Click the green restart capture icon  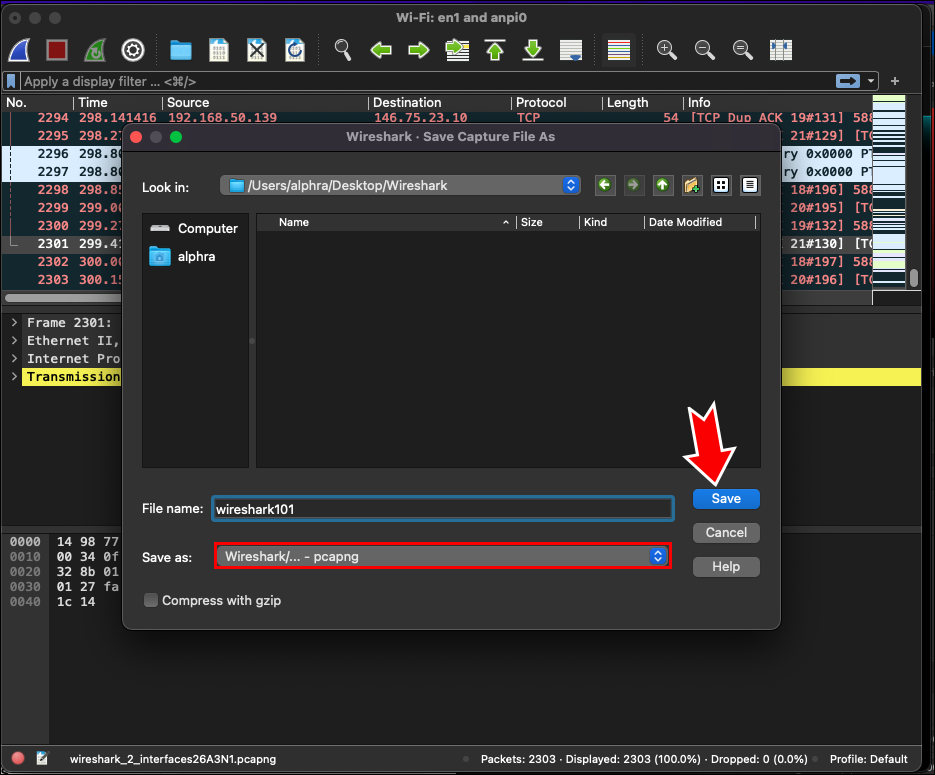click(95, 50)
